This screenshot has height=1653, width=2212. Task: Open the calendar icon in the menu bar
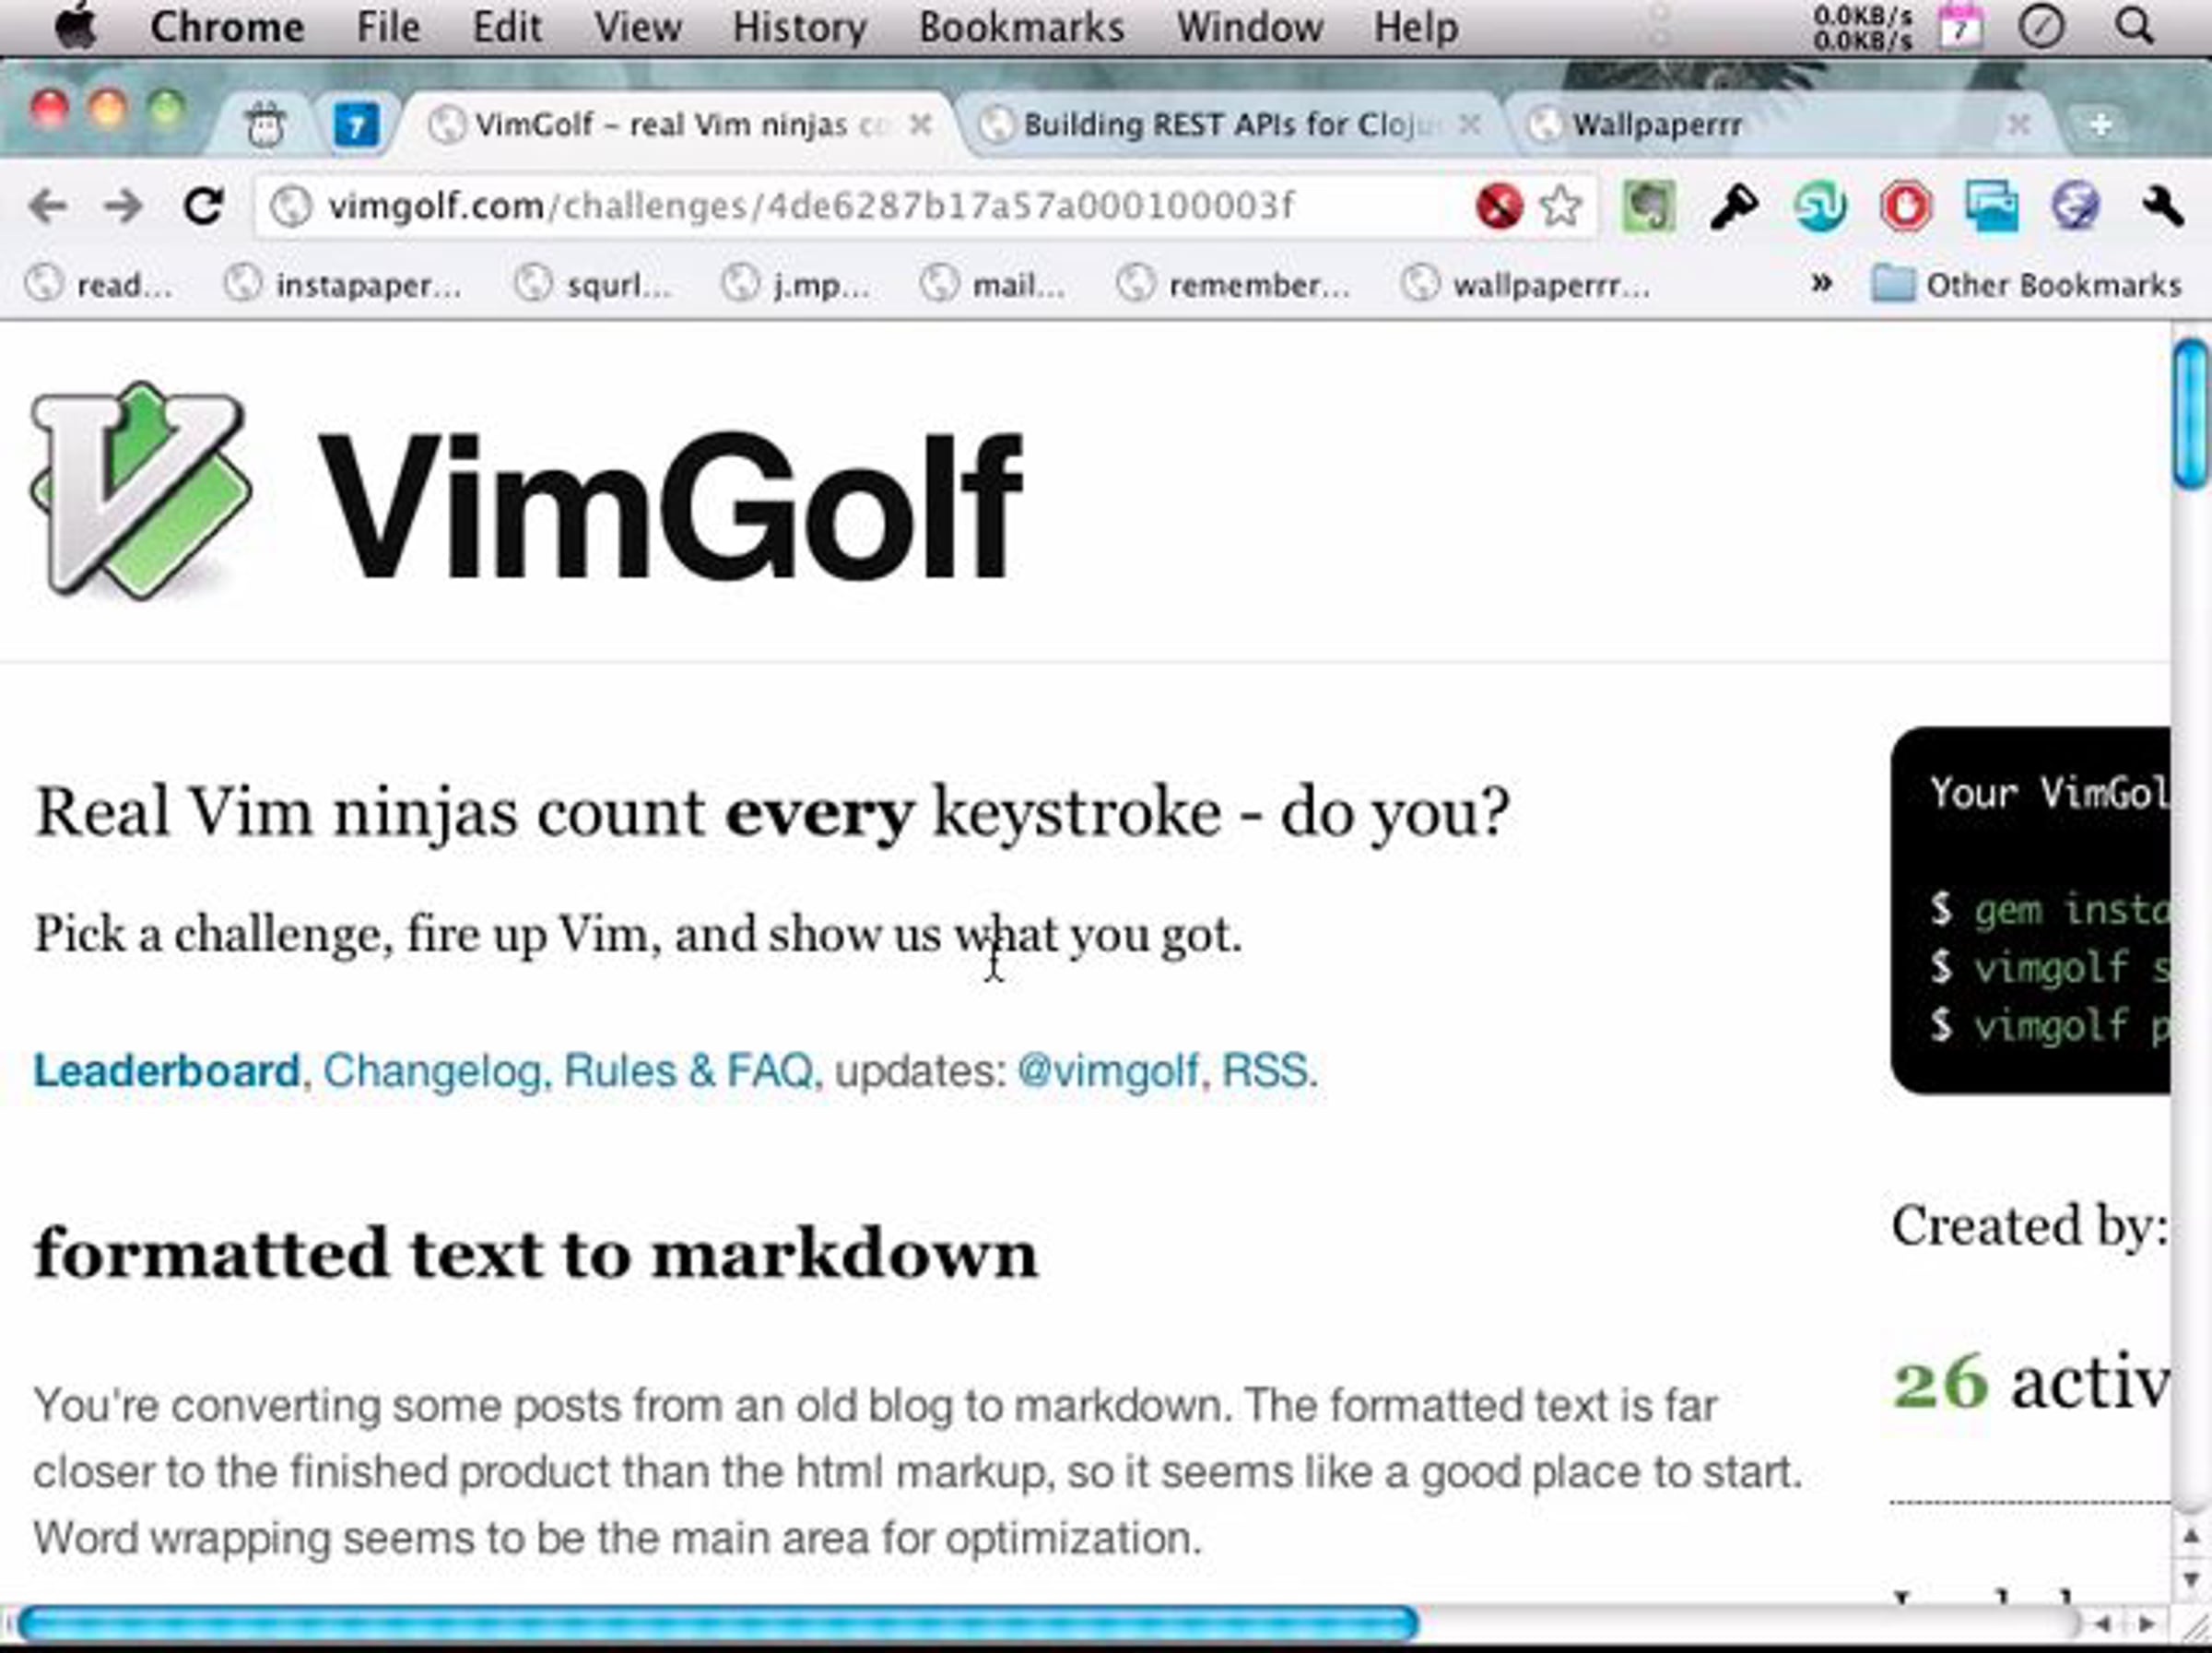click(1960, 26)
